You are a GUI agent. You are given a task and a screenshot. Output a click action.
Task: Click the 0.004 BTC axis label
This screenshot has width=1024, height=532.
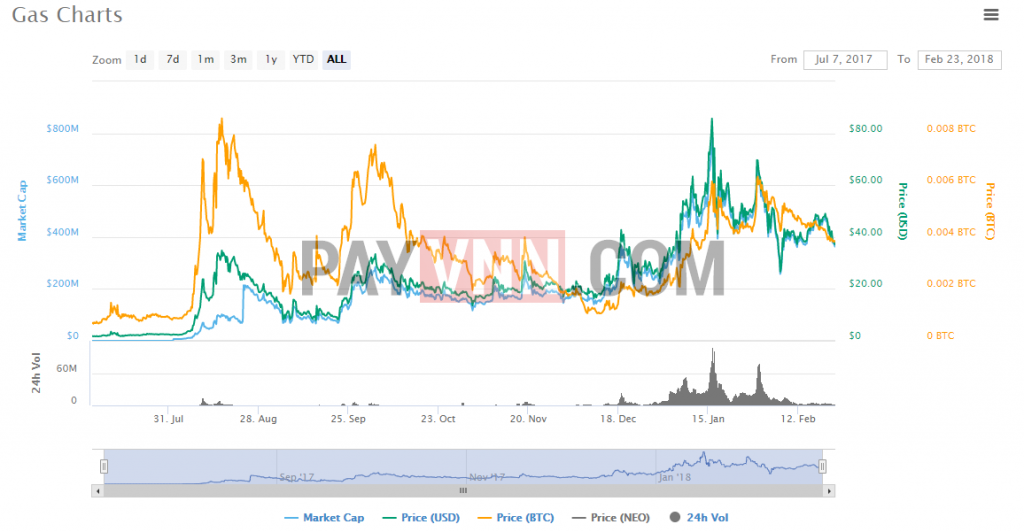pos(951,232)
